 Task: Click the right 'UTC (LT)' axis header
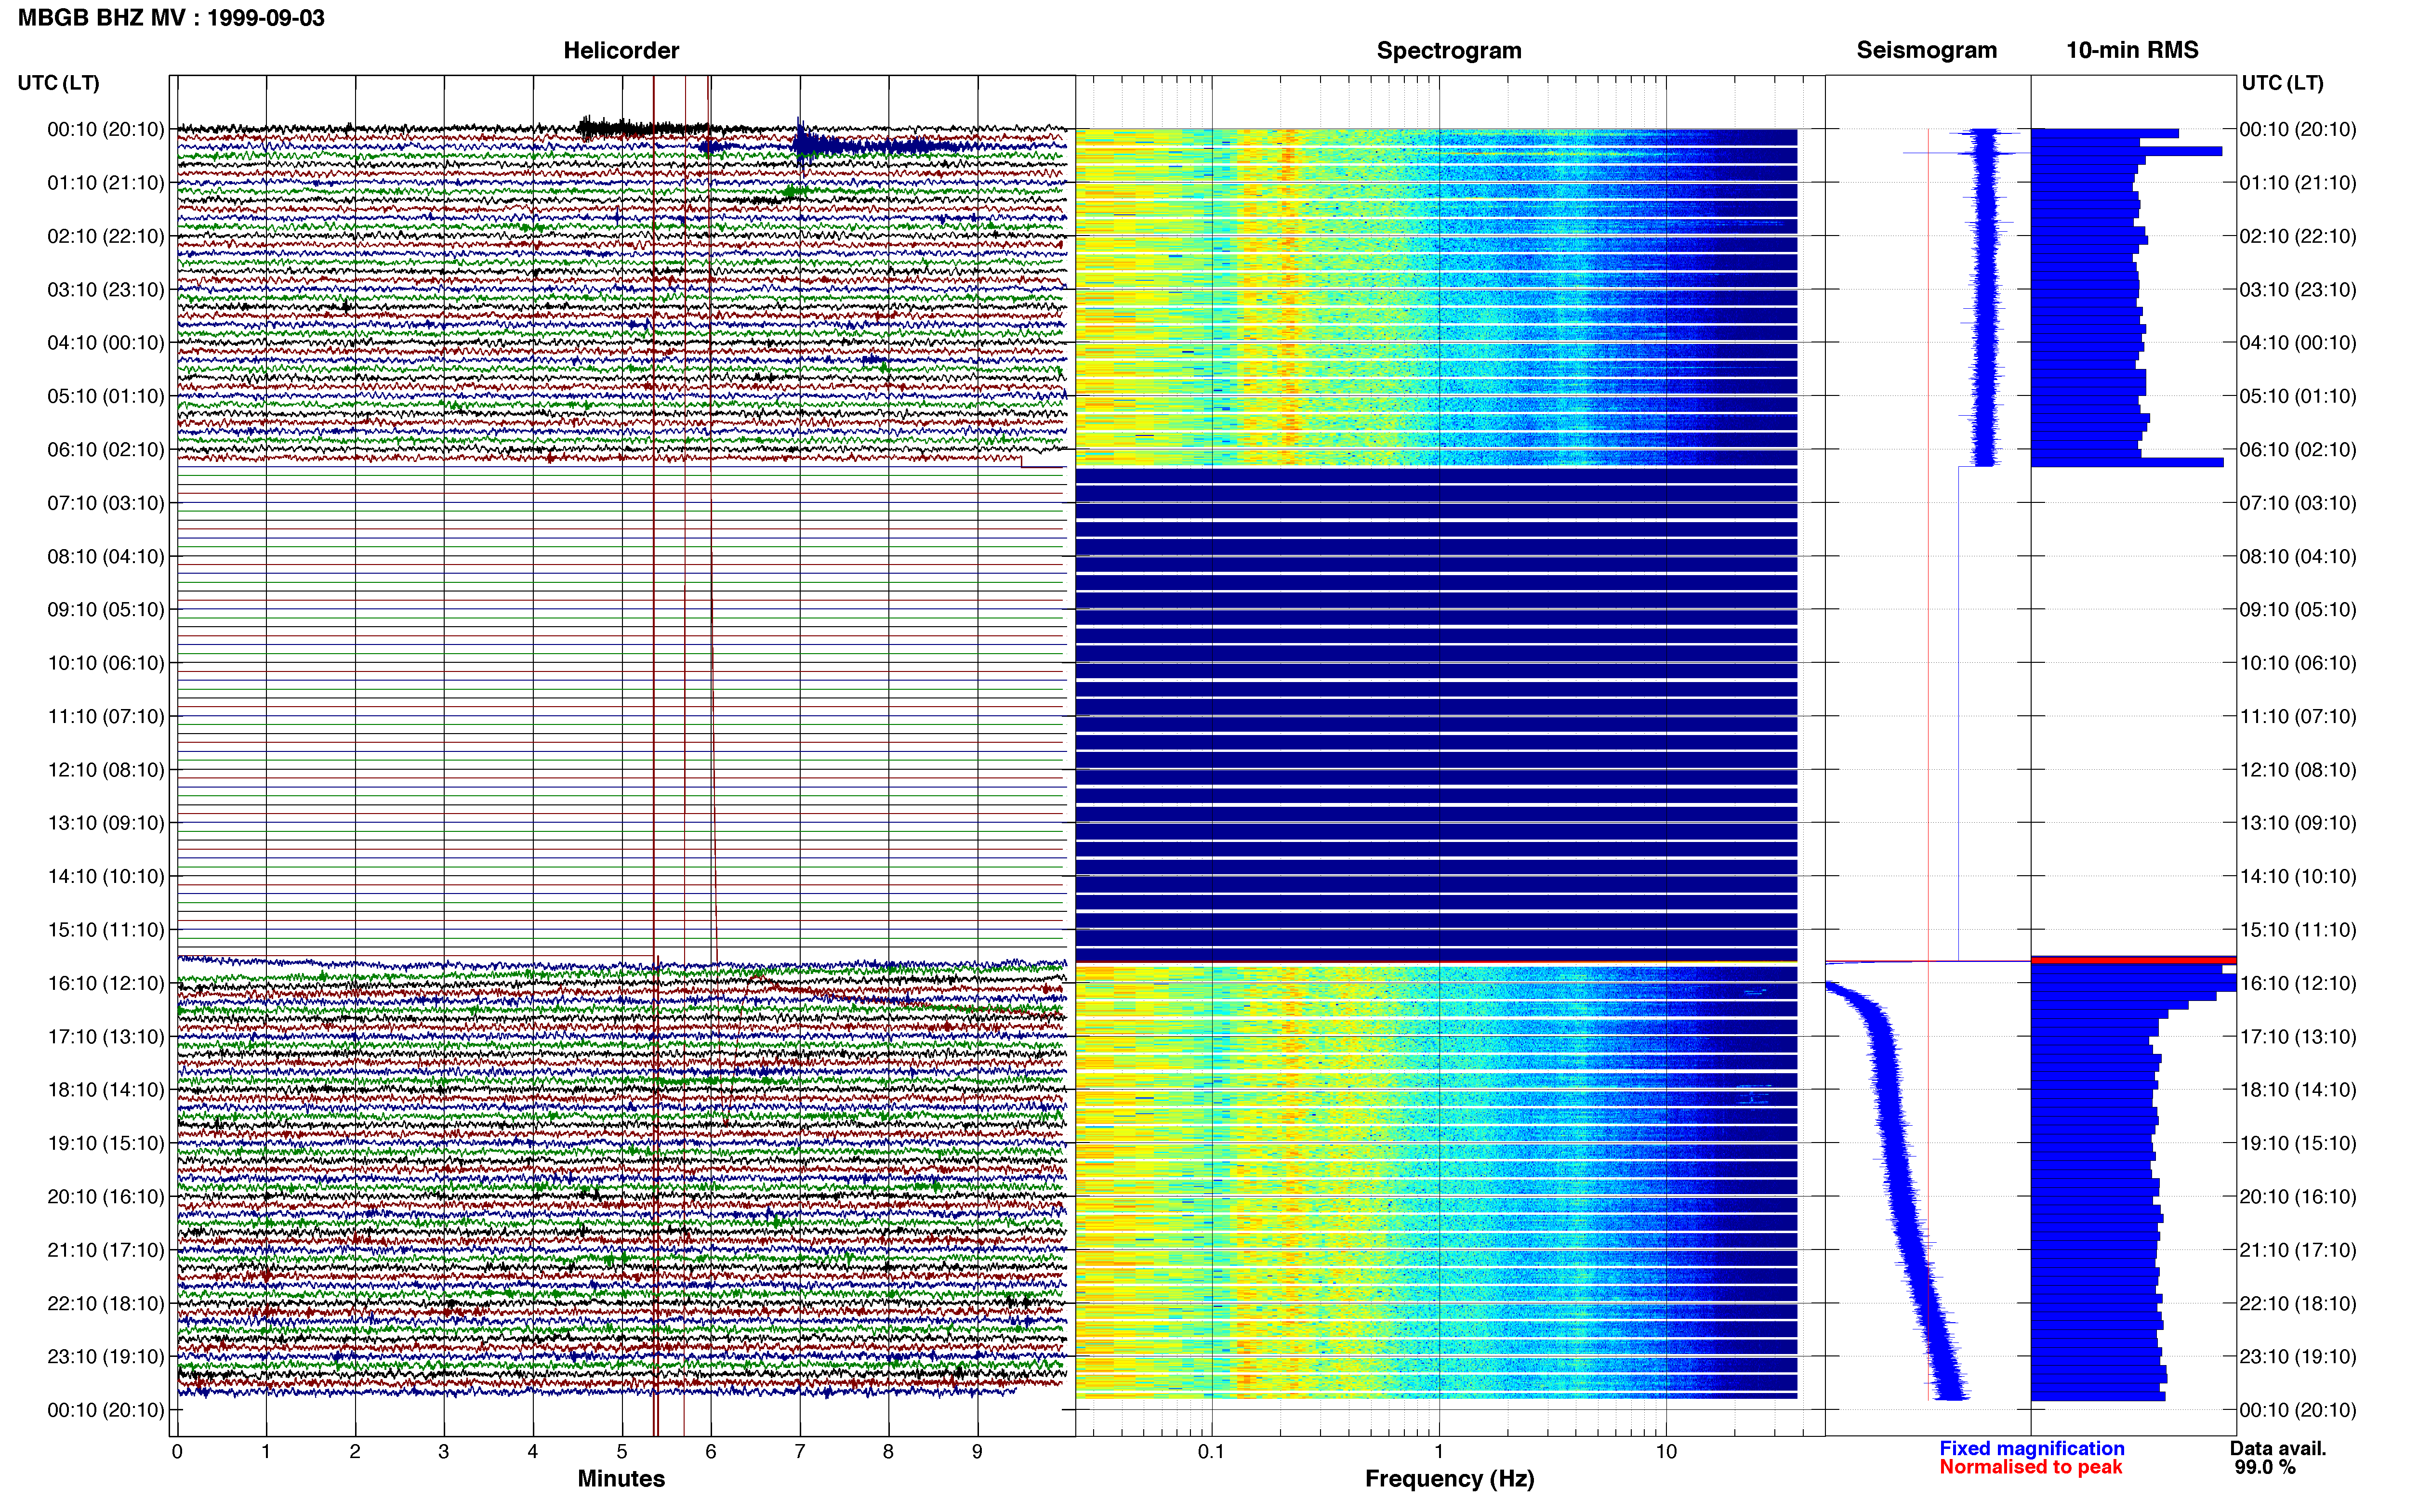coord(2283,83)
